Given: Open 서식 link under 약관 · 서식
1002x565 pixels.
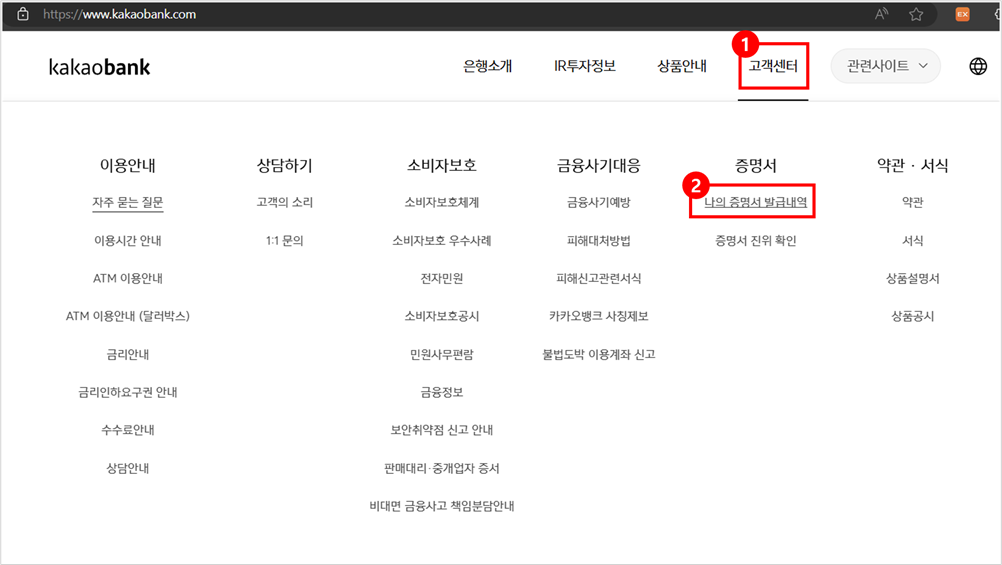Looking at the screenshot, I should point(913,240).
